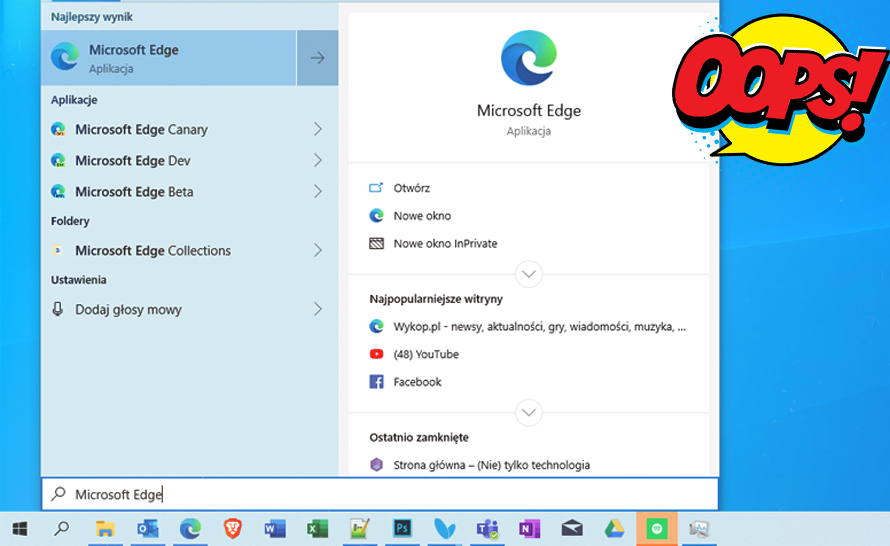Viewport: 890px width, 546px height.
Task: Open Microsoft Teams from taskbar
Action: click(x=487, y=529)
